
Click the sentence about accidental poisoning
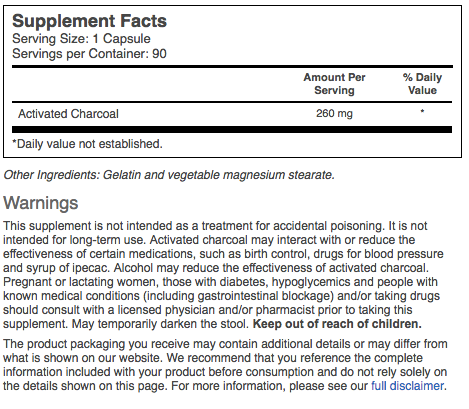tap(194, 226)
